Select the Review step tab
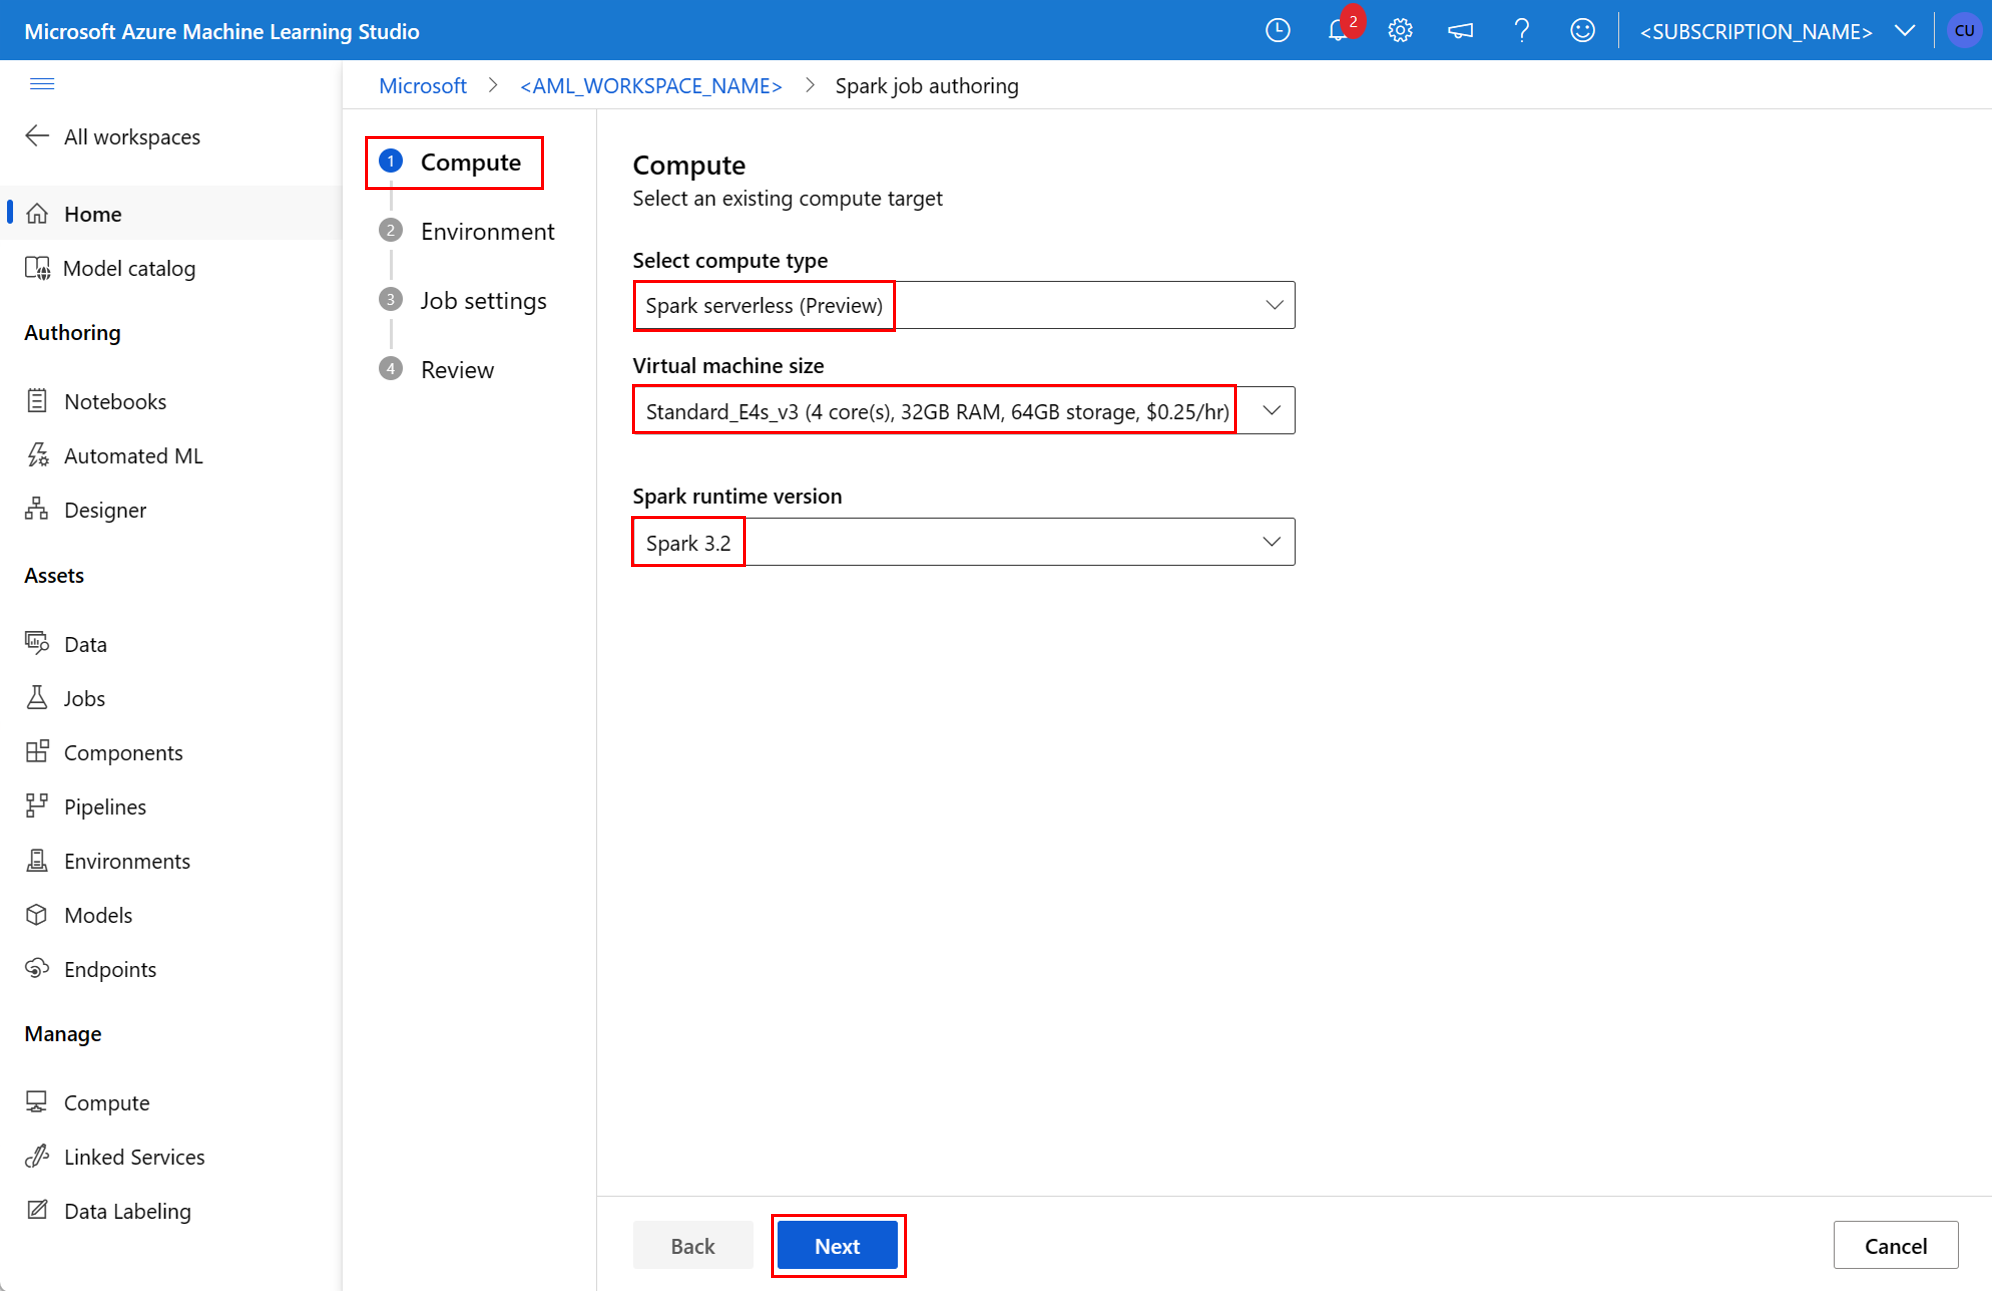Viewport: 1992px width, 1291px height. click(x=454, y=367)
